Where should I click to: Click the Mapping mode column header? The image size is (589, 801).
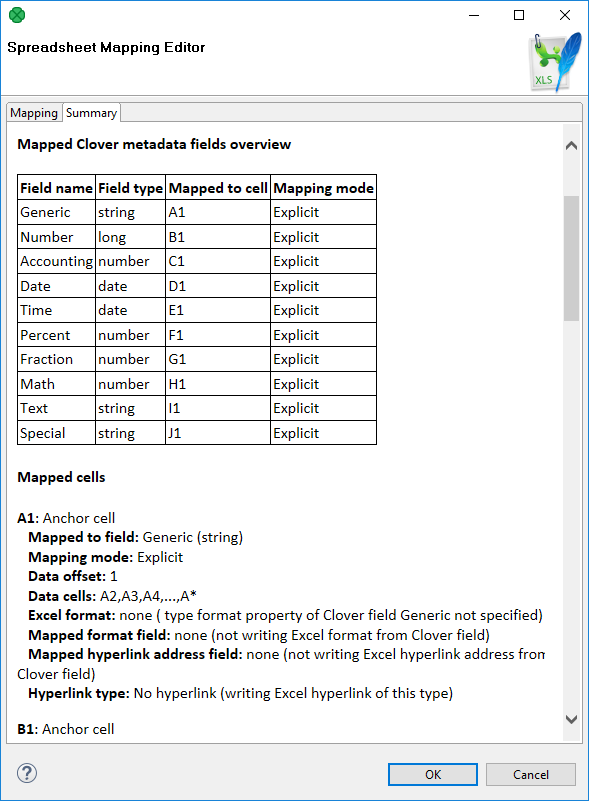tap(322, 187)
